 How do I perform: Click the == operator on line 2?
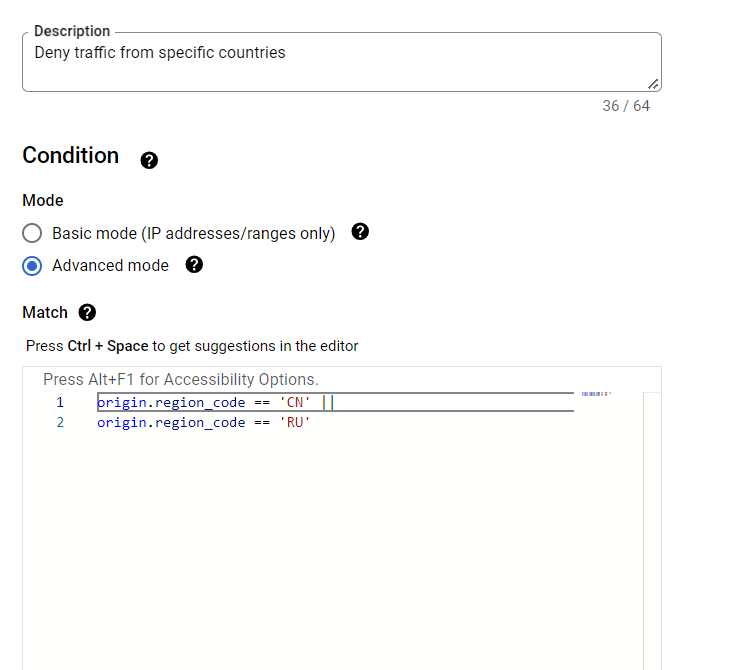point(262,423)
